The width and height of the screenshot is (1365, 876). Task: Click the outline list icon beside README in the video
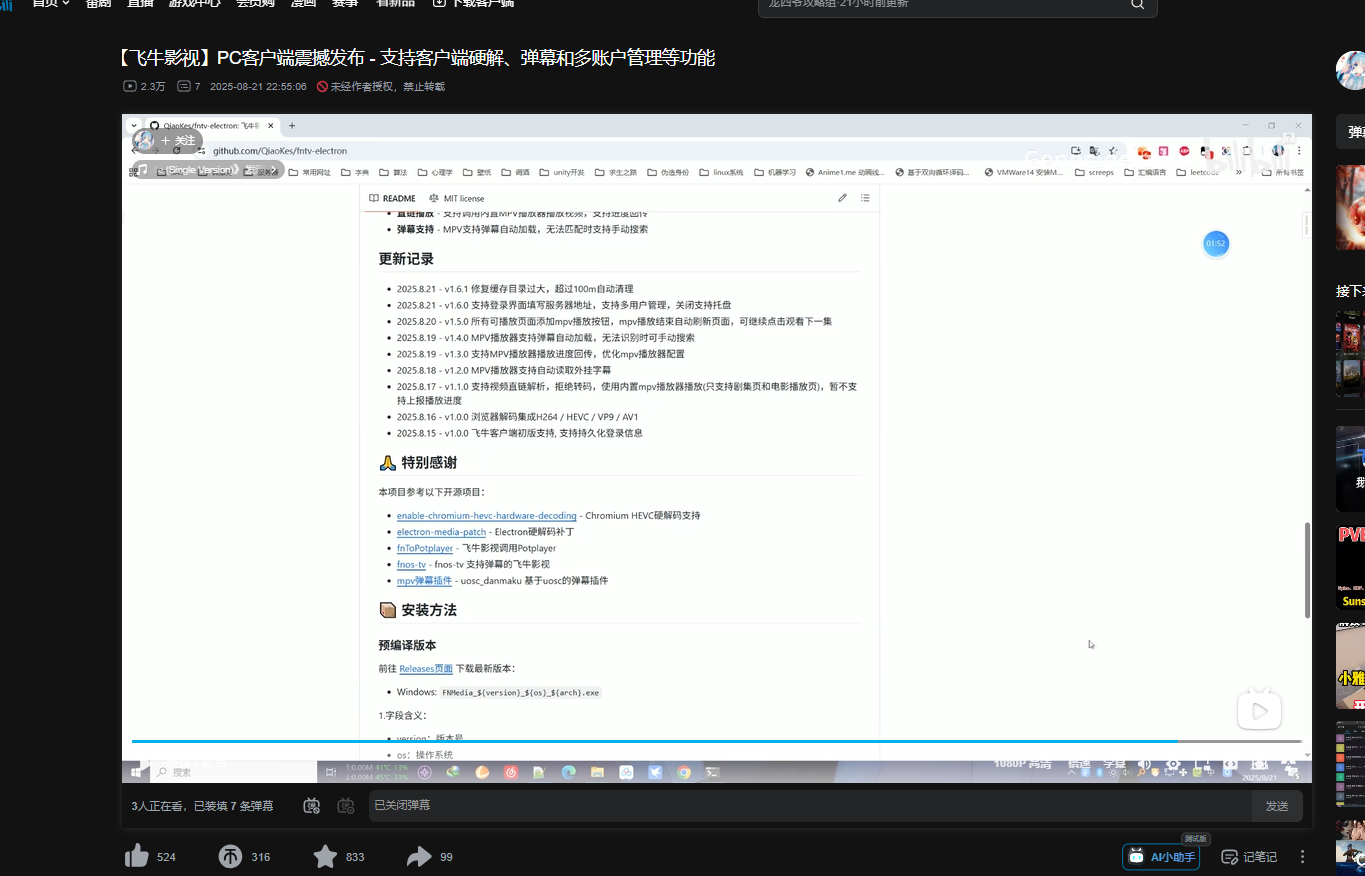[865, 198]
